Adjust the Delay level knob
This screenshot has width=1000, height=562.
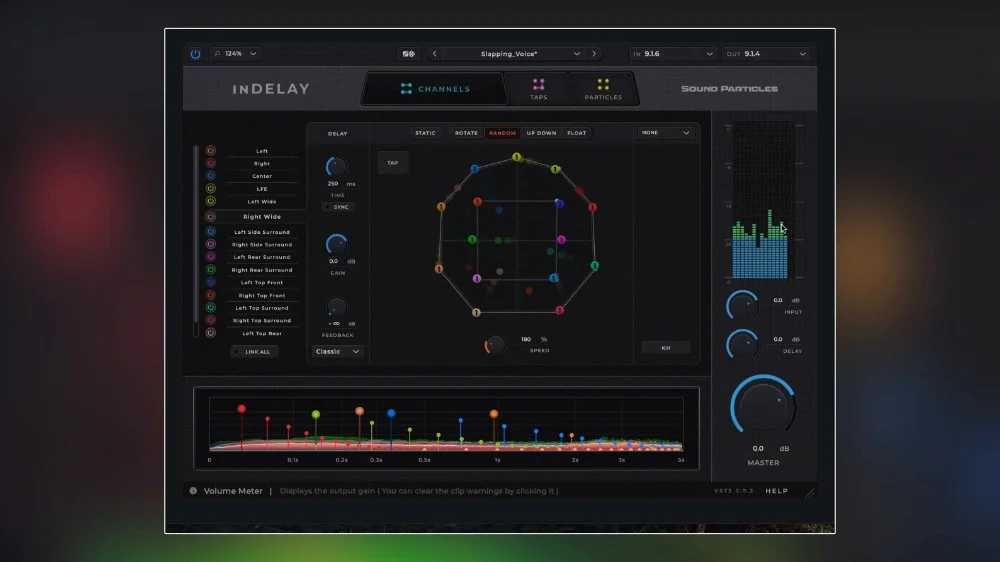(x=742, y=344)
